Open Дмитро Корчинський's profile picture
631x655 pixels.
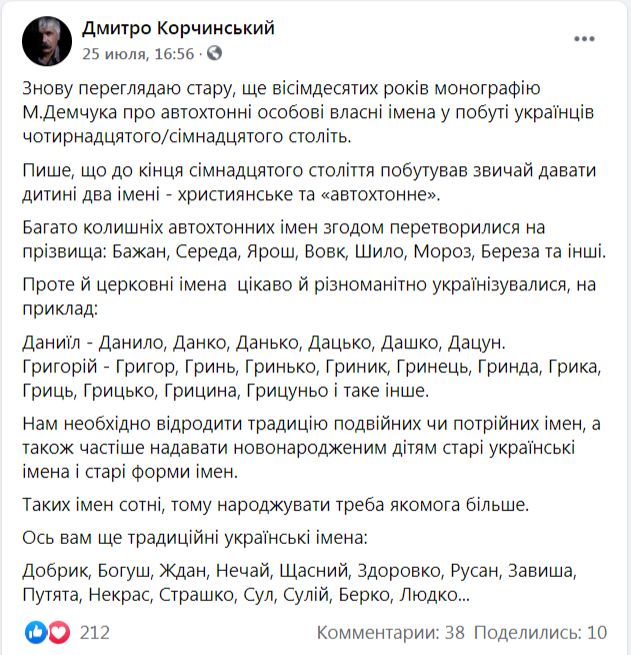[47, 41]
